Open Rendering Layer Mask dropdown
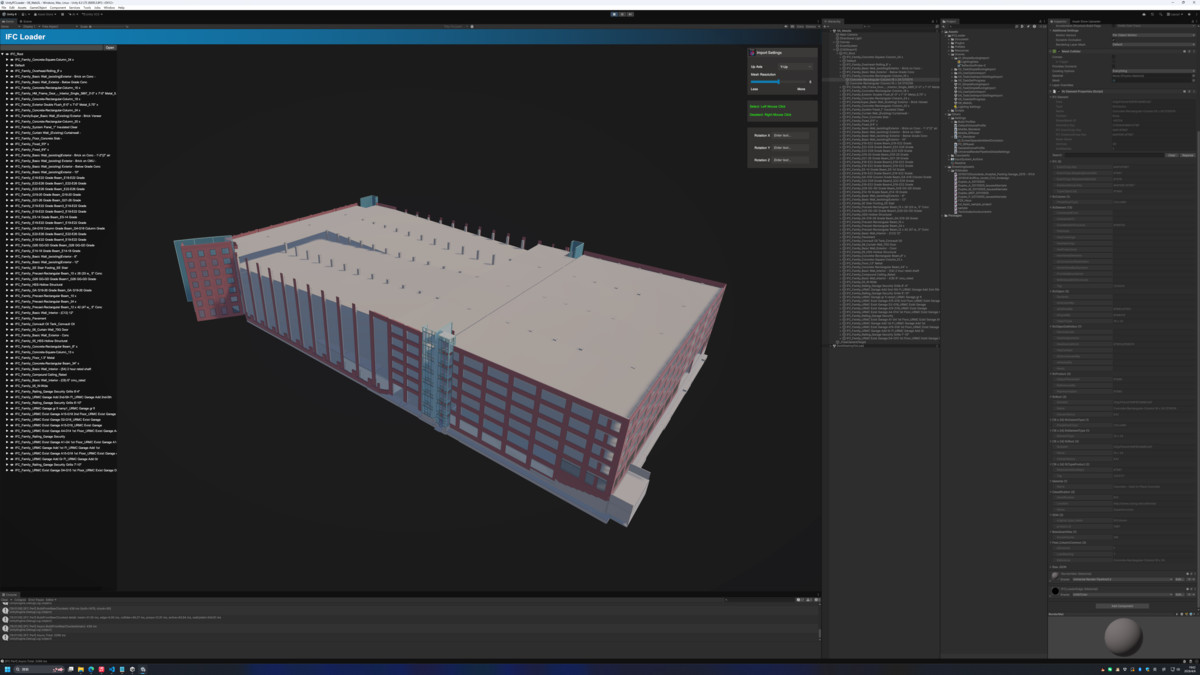 coord(1154,44)
